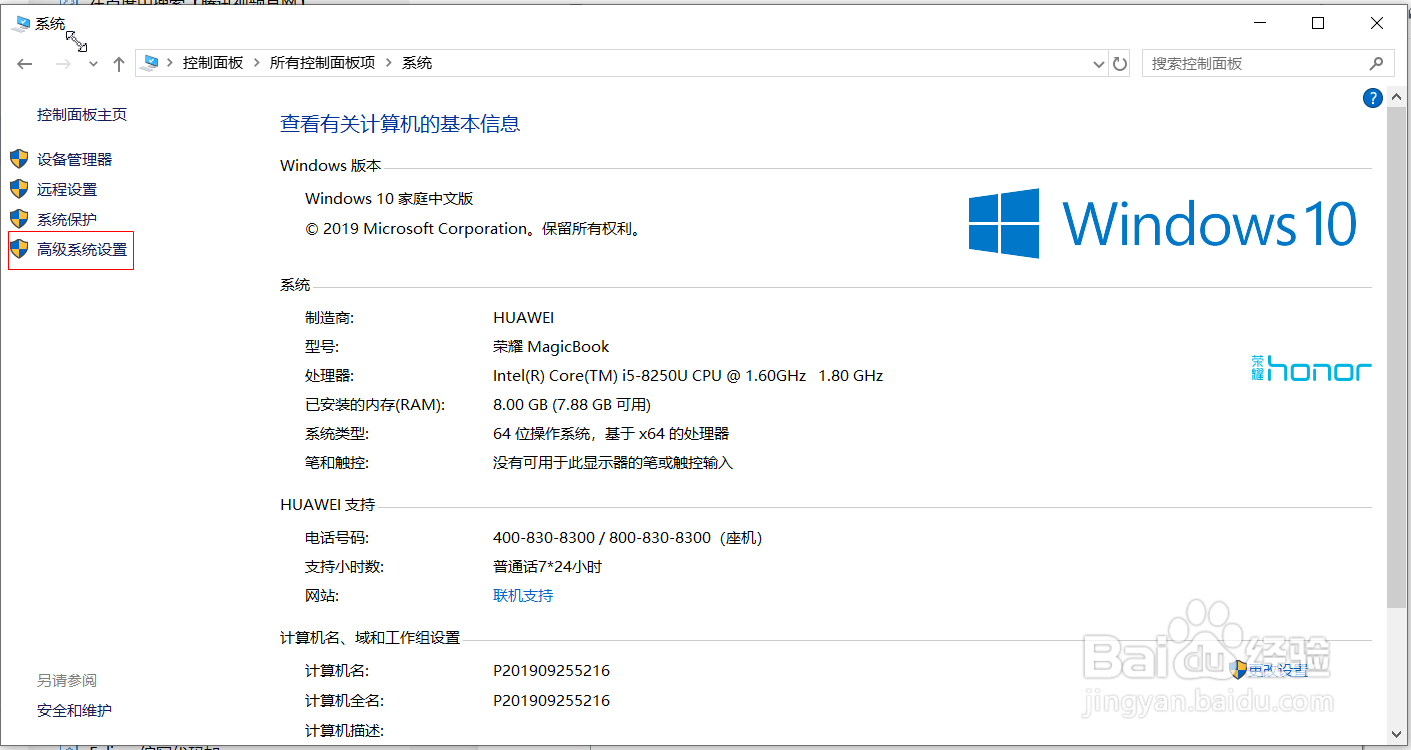Viewport: 1411px width, 750px height.
Task: Click the search magnifier icon
Action: point(1376,64)
